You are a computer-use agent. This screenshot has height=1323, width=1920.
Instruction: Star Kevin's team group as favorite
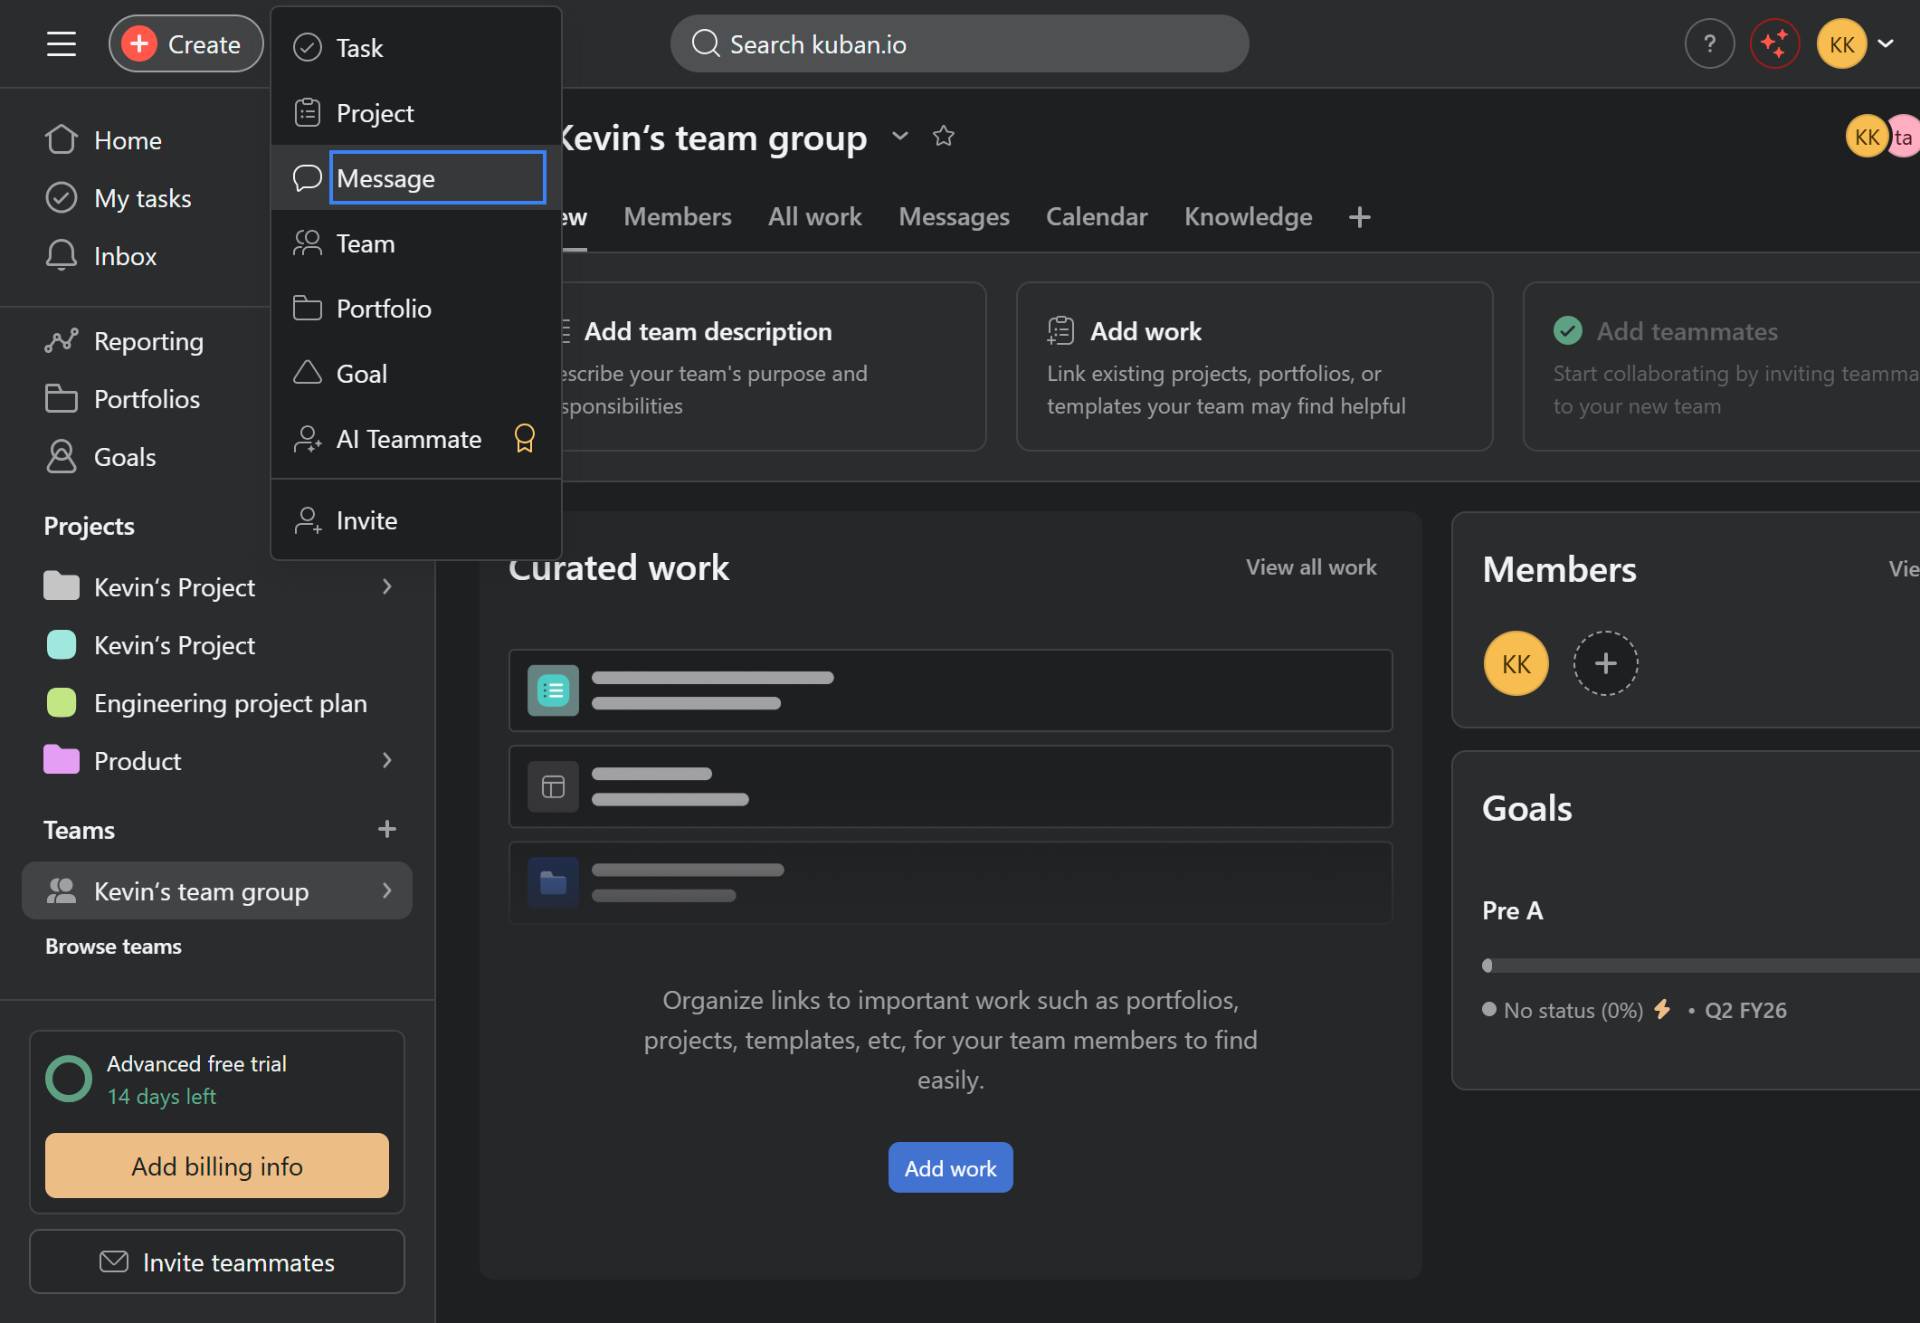pos(943,136)
